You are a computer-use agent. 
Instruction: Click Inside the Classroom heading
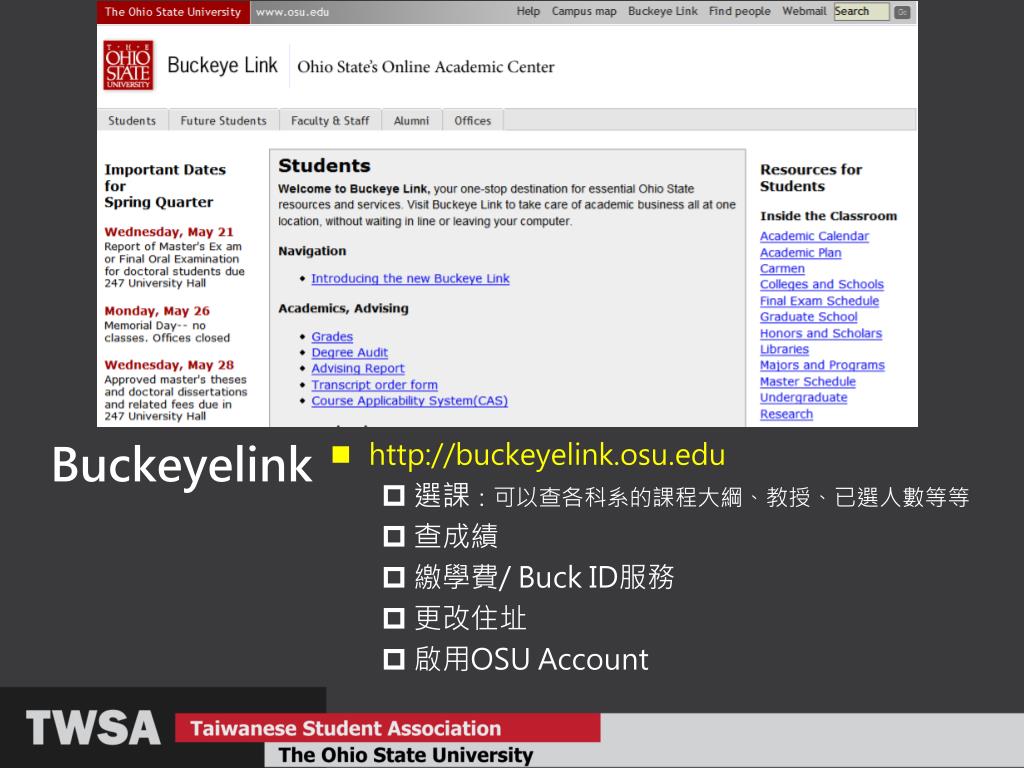point(829,216)
